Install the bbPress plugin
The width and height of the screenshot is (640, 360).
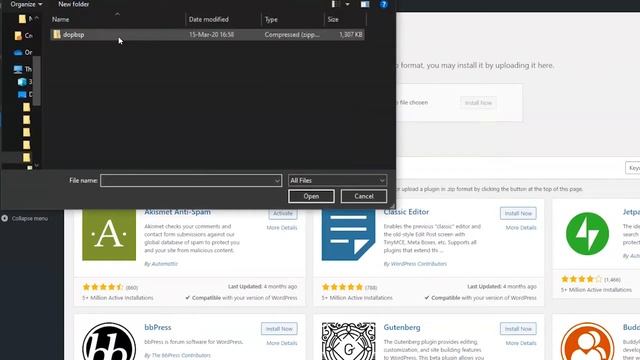point(279,329)
